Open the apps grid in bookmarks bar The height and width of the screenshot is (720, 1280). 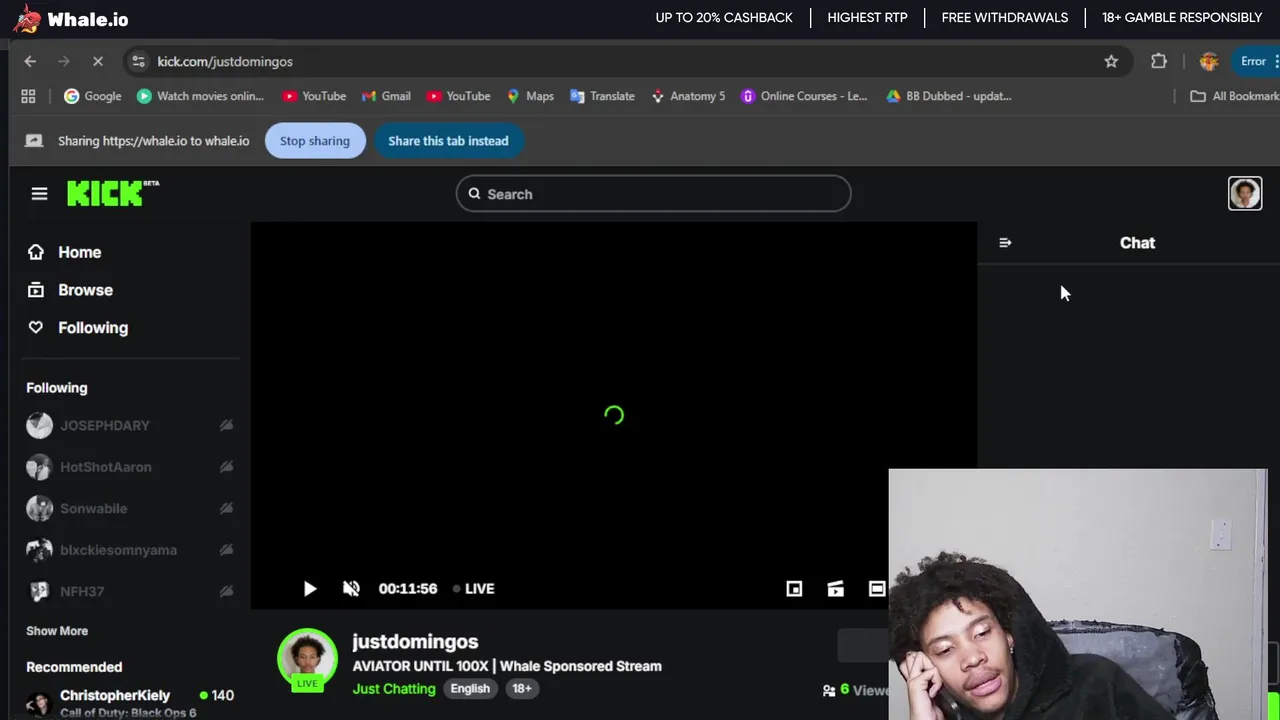[28, 96]
